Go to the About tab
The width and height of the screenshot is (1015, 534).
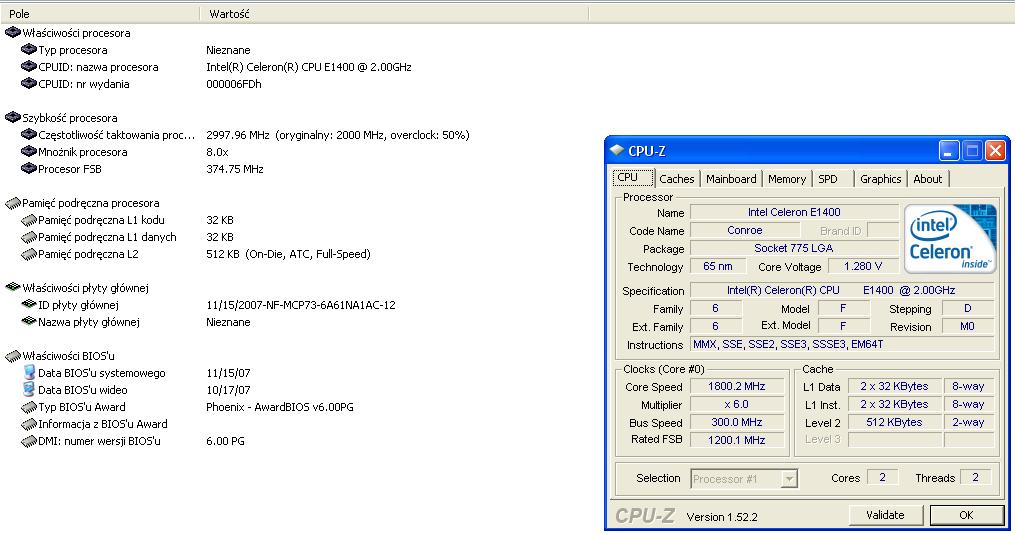coord(927,179)
